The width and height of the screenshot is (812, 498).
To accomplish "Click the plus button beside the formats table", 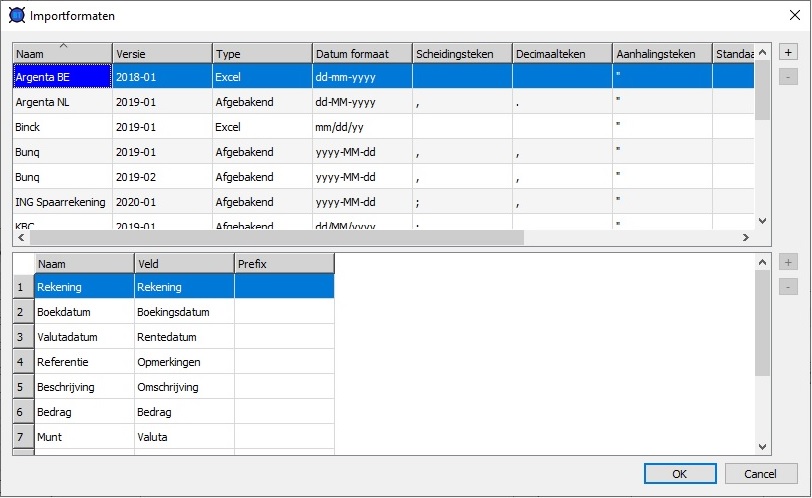I will pos(788,52).
